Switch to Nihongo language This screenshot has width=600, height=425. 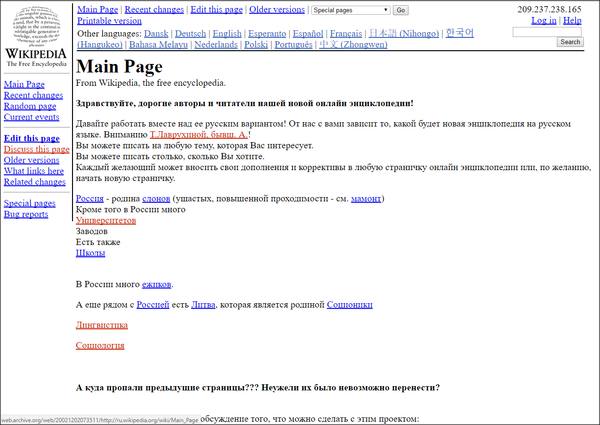click(x=404, y=34)
